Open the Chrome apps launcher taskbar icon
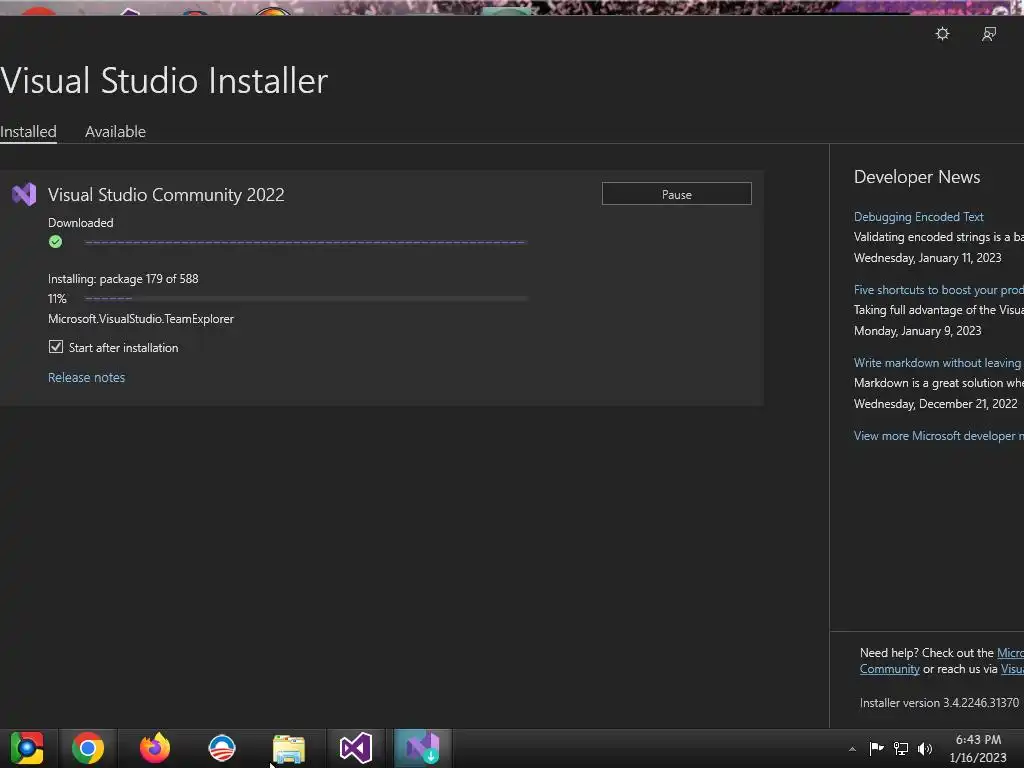This screenshot has width=1024, height=768. (x=27, y=748)
